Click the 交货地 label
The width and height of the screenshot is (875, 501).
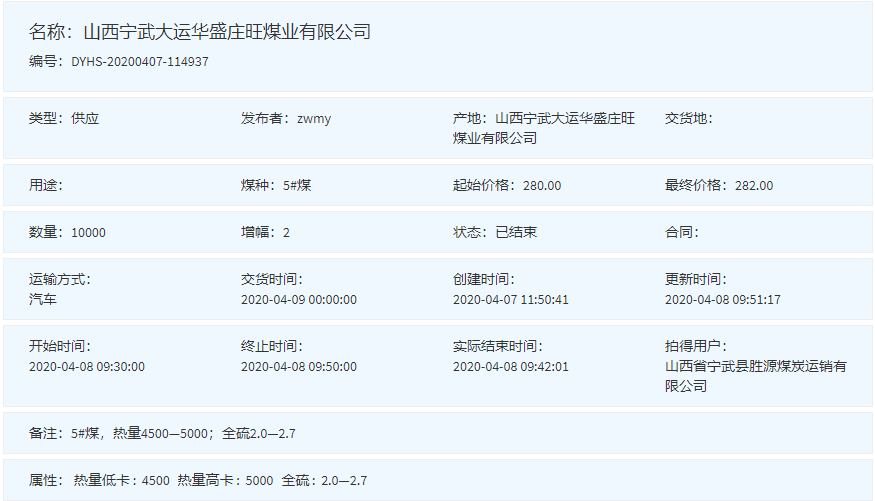689,118
